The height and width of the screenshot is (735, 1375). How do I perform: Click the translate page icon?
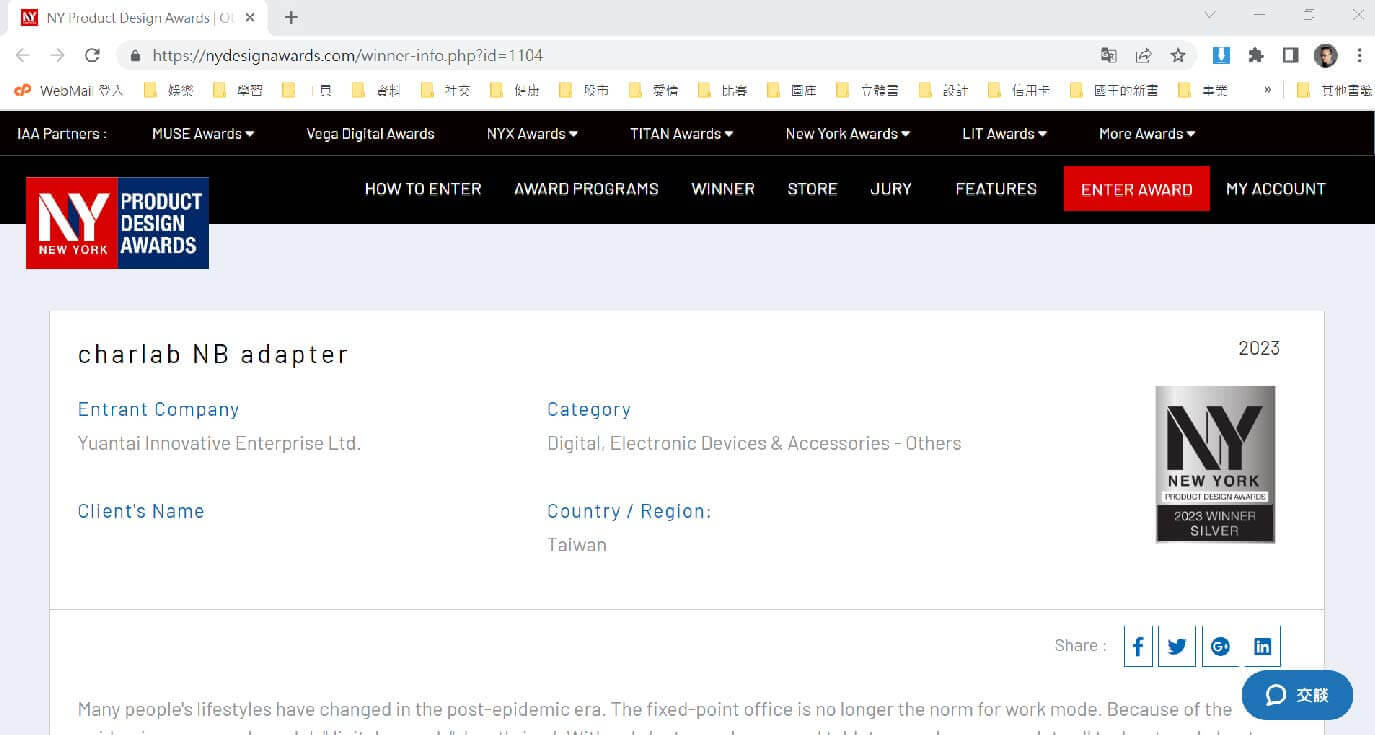[x=1109, y=55]
